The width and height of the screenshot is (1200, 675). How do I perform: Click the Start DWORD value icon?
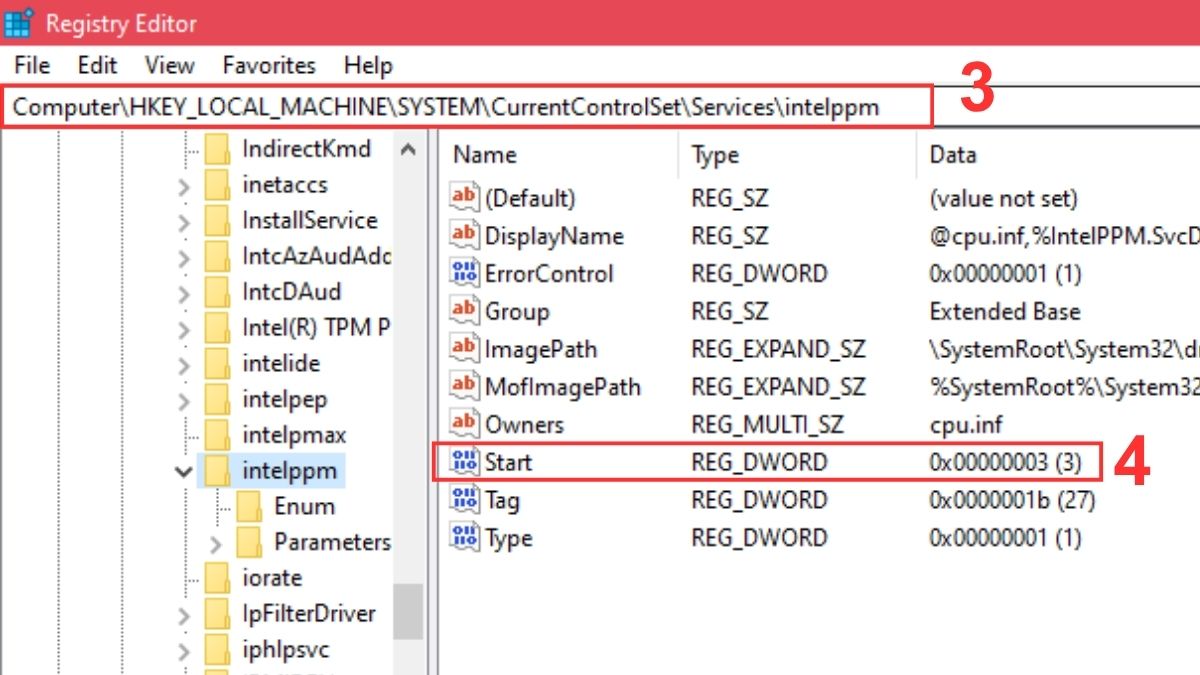coord(465,462)
